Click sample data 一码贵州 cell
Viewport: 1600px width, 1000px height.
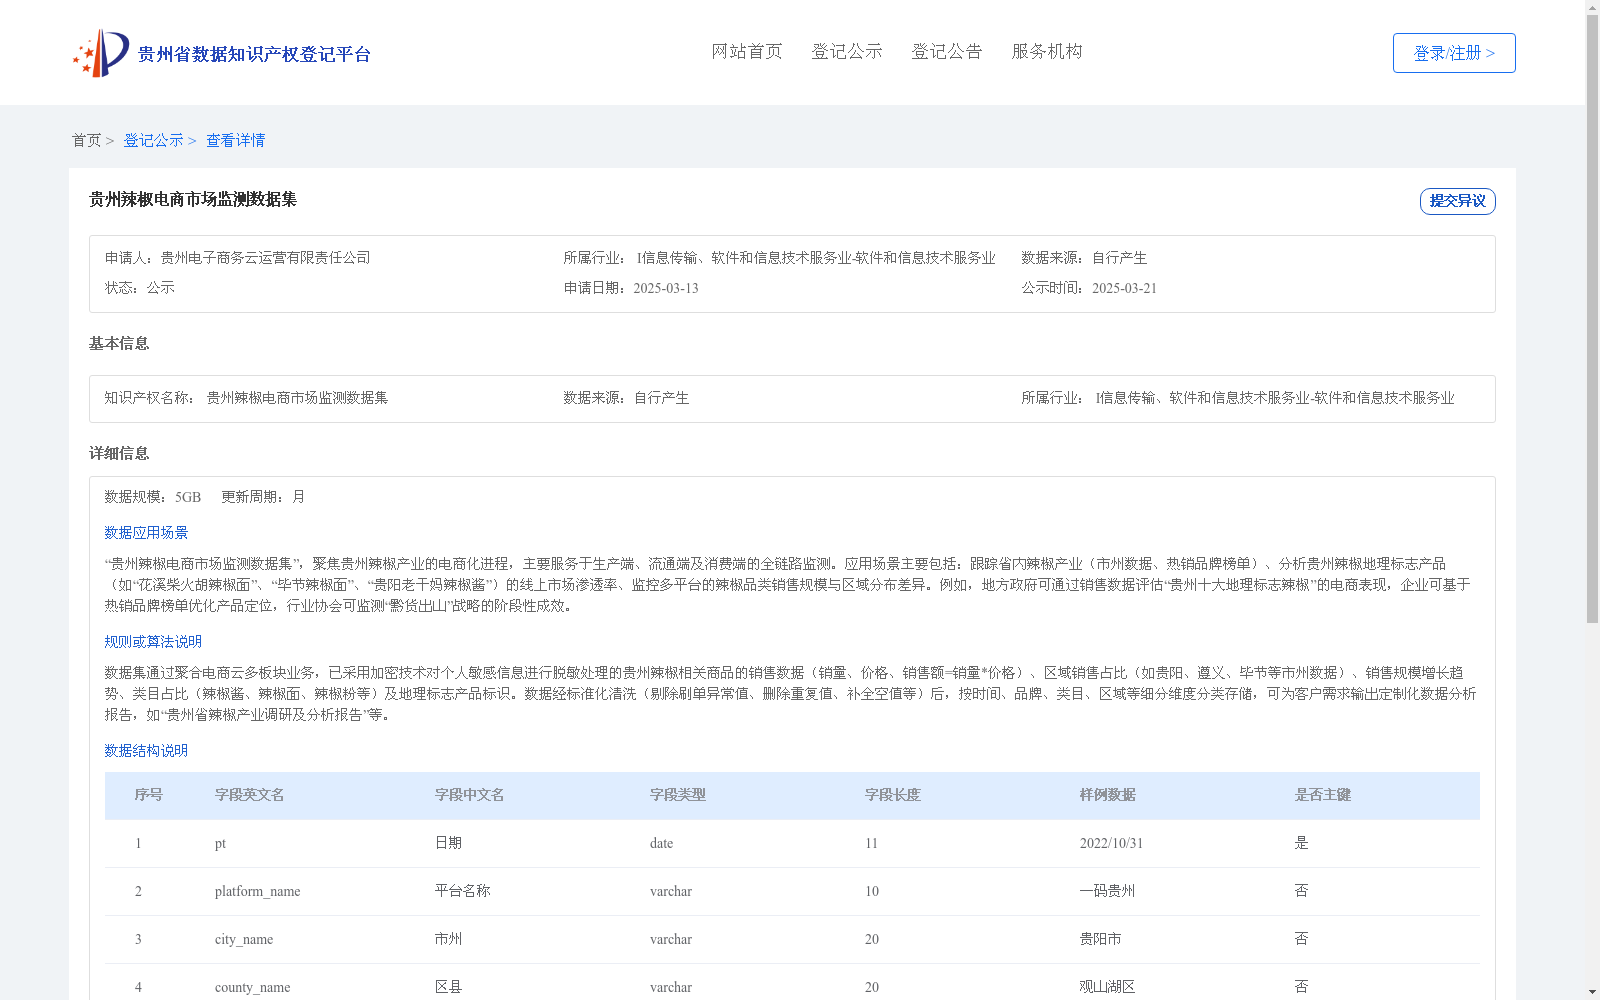click(x=1108, y=891)
